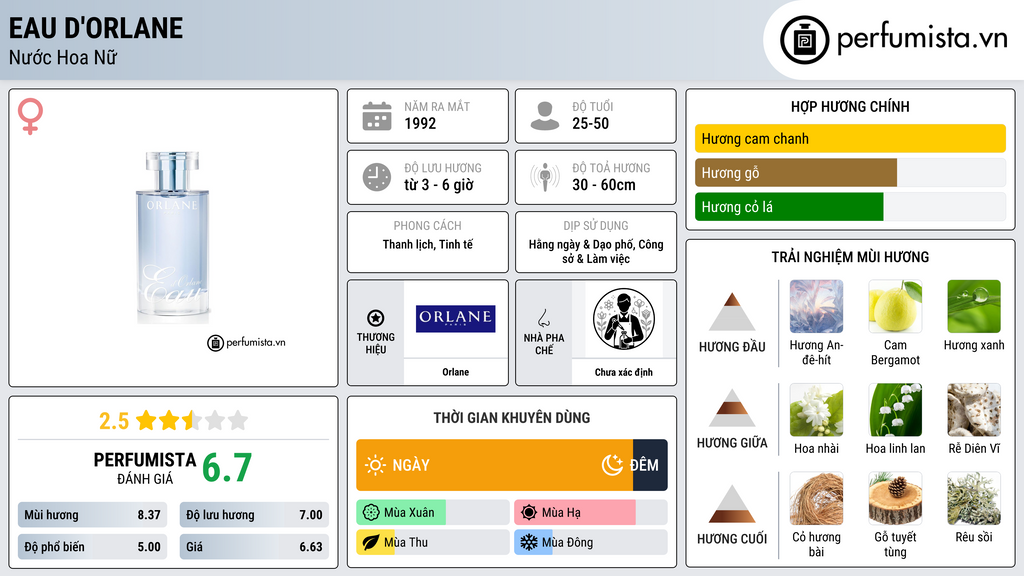Click the Orlane brand name label
This screenshot has height=576, width=1024.
point(455,372)
